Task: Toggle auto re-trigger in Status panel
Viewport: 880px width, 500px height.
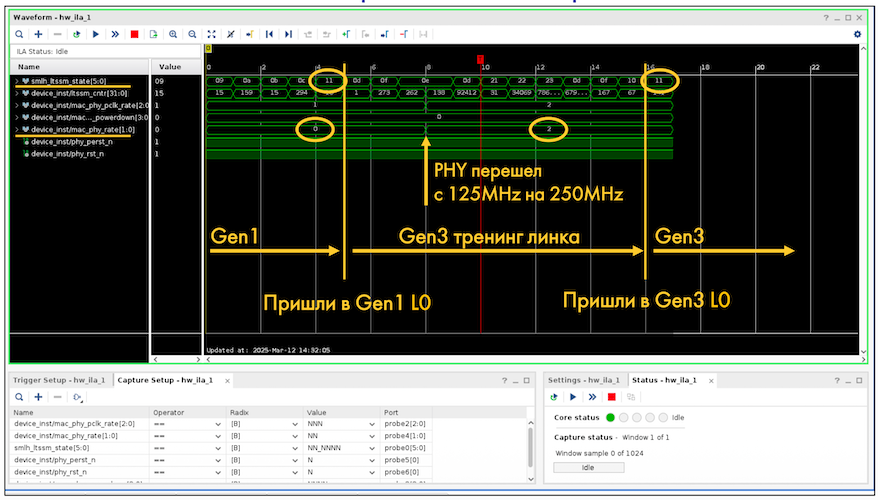Action: [x=554, y=397]
